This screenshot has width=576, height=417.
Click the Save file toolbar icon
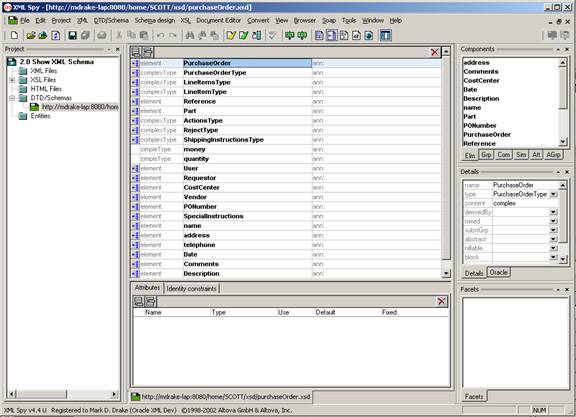[72, 35]
